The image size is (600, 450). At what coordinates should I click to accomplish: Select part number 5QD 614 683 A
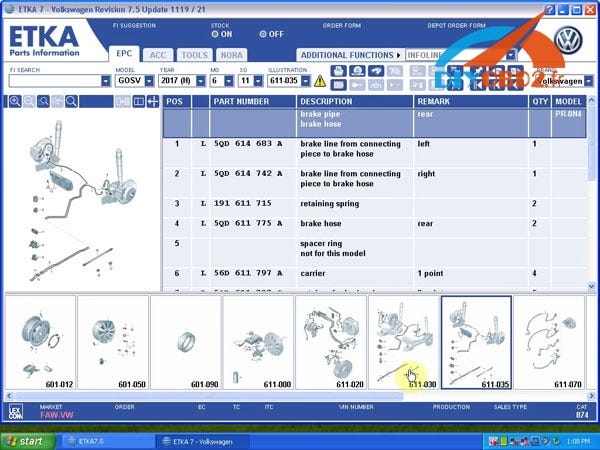point(248,143)
